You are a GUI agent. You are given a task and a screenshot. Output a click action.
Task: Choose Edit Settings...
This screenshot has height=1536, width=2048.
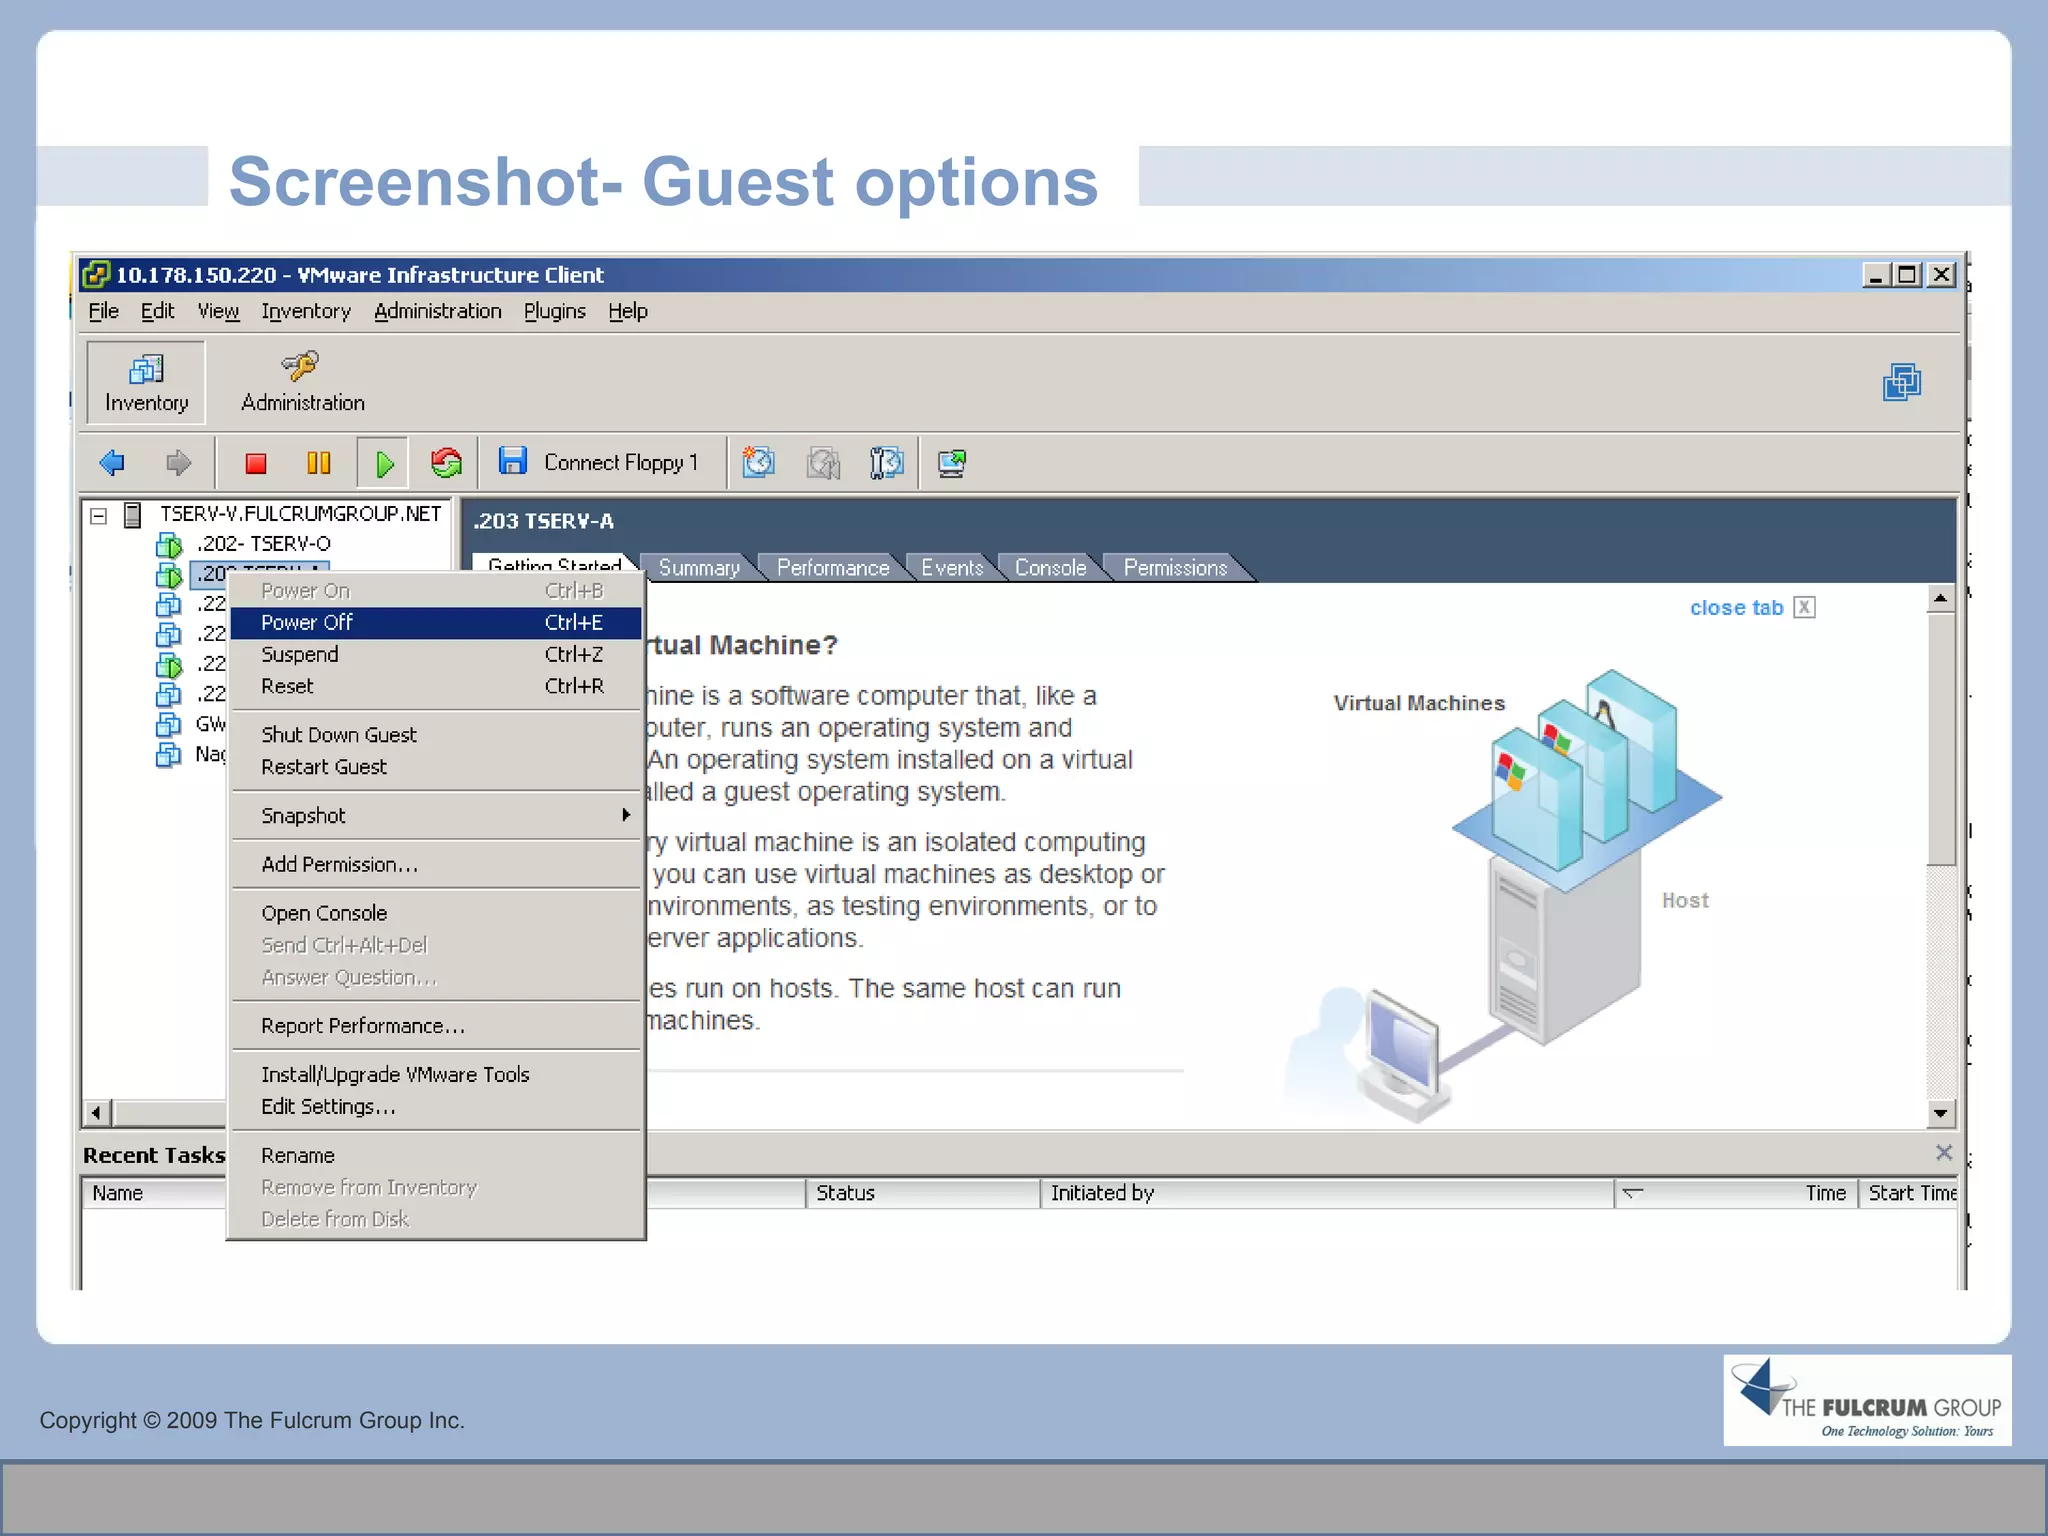[x=436, y=1106]
